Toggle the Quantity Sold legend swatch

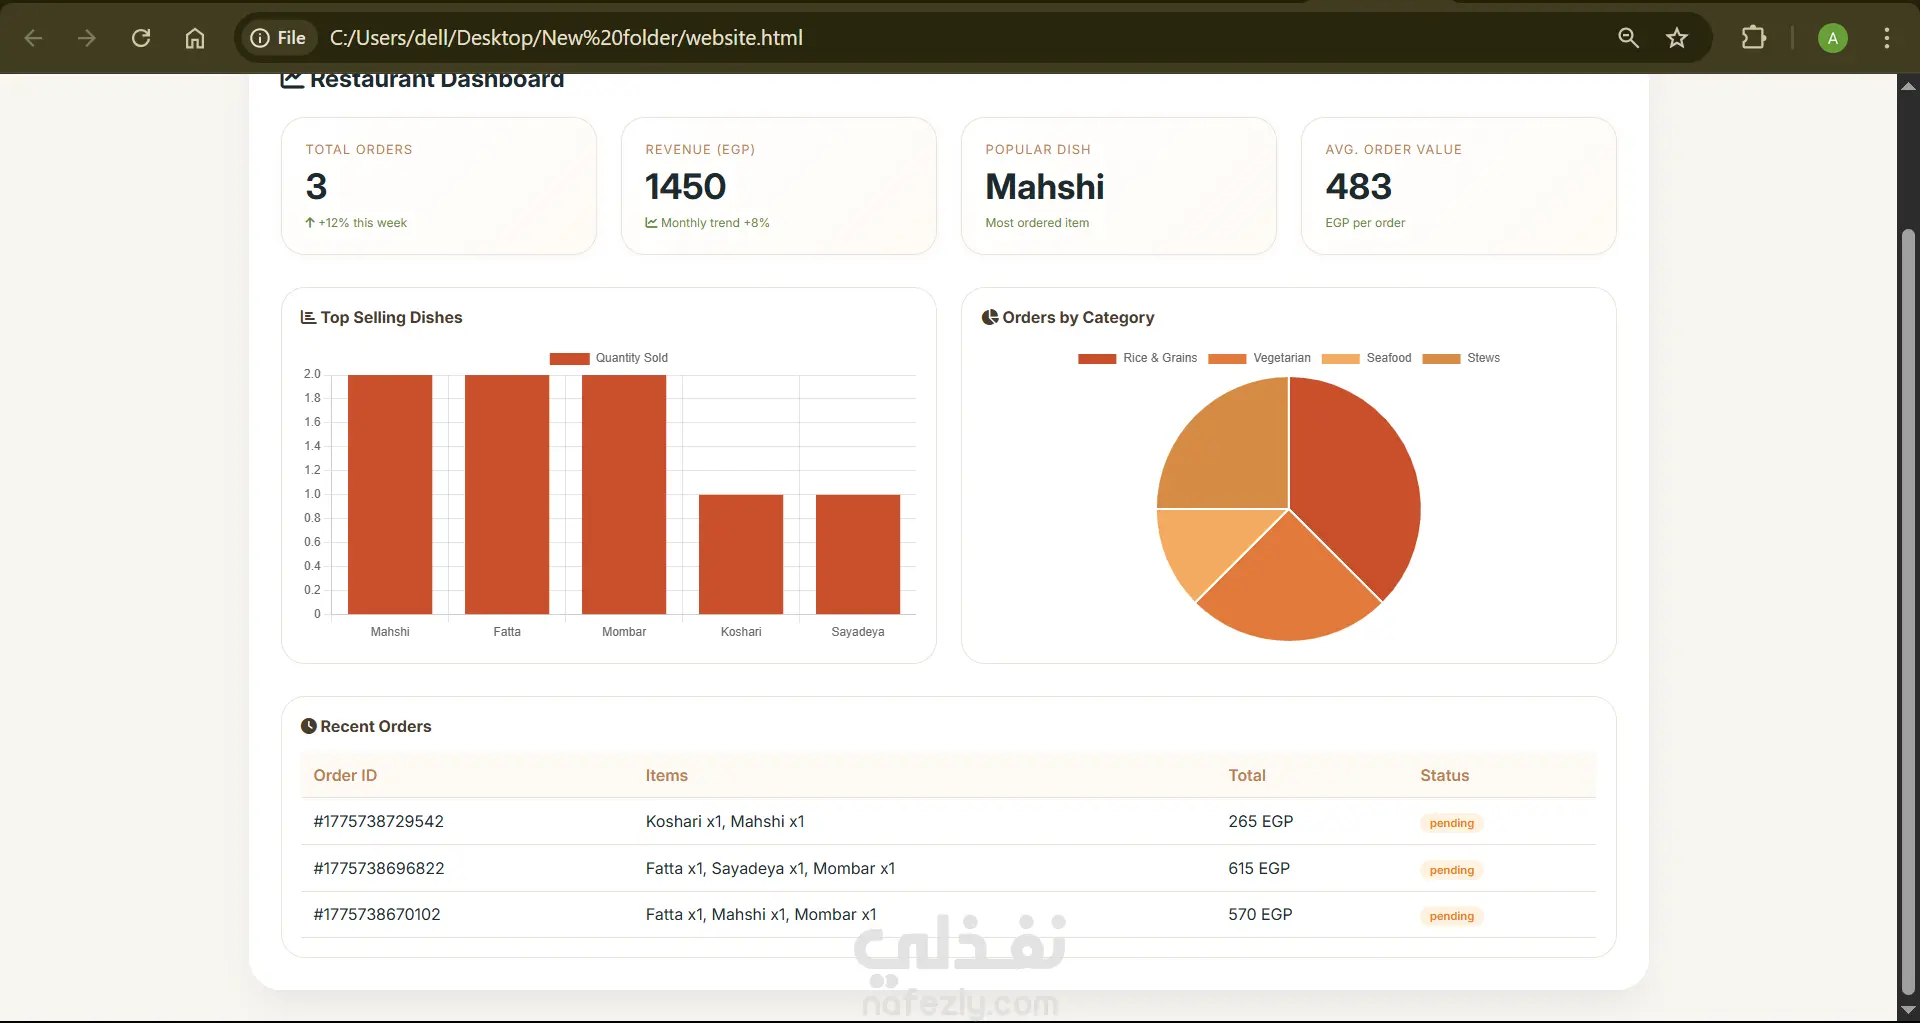(569, 358)
